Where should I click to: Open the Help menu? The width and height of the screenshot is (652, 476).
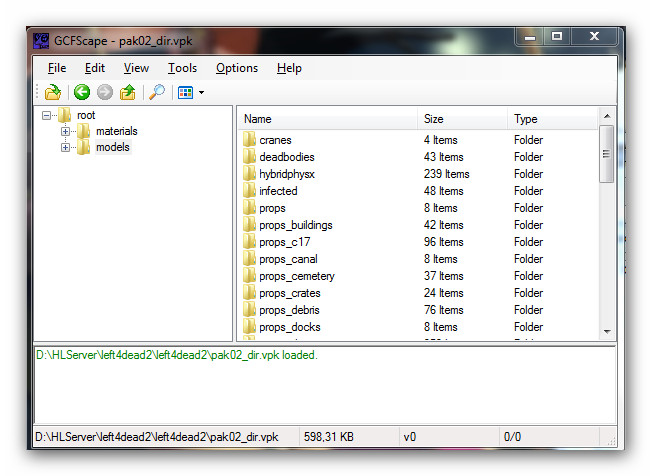(289, 68)
